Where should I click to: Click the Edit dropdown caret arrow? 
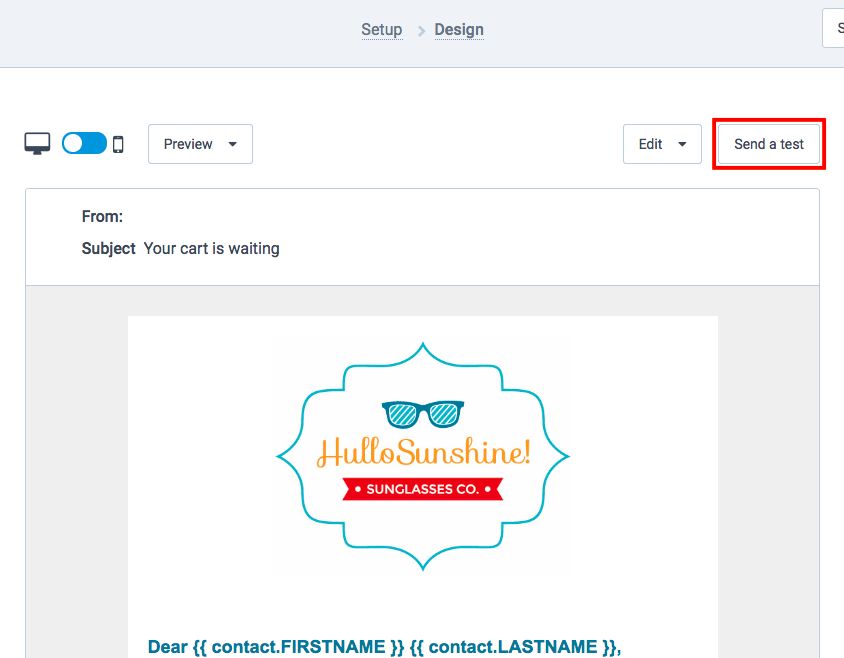tap(682, 144)
